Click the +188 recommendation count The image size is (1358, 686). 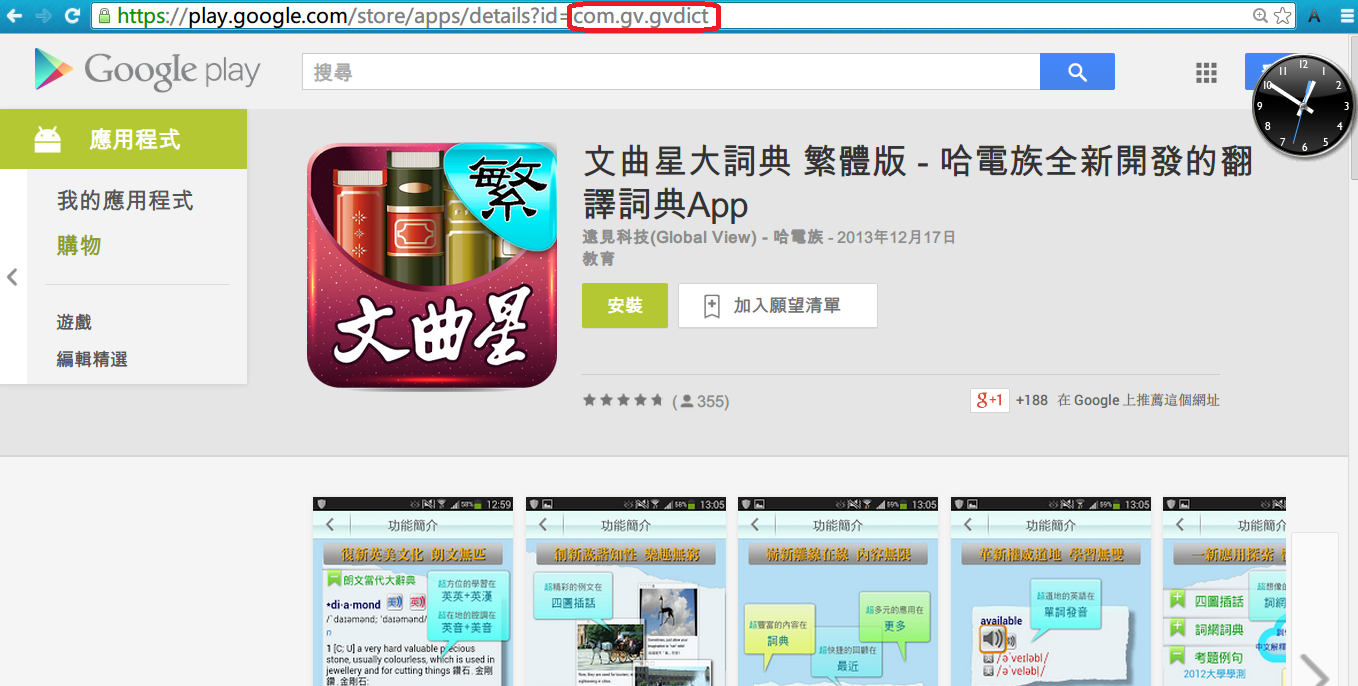click(1032, 400)
